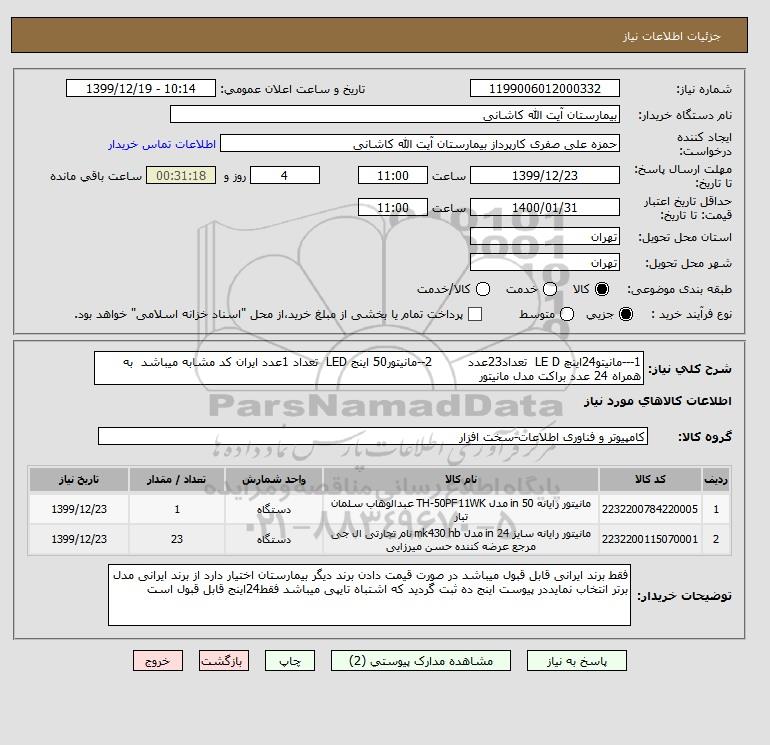
Task: Click the گروه کالا field
Action: tap(373, 436)
